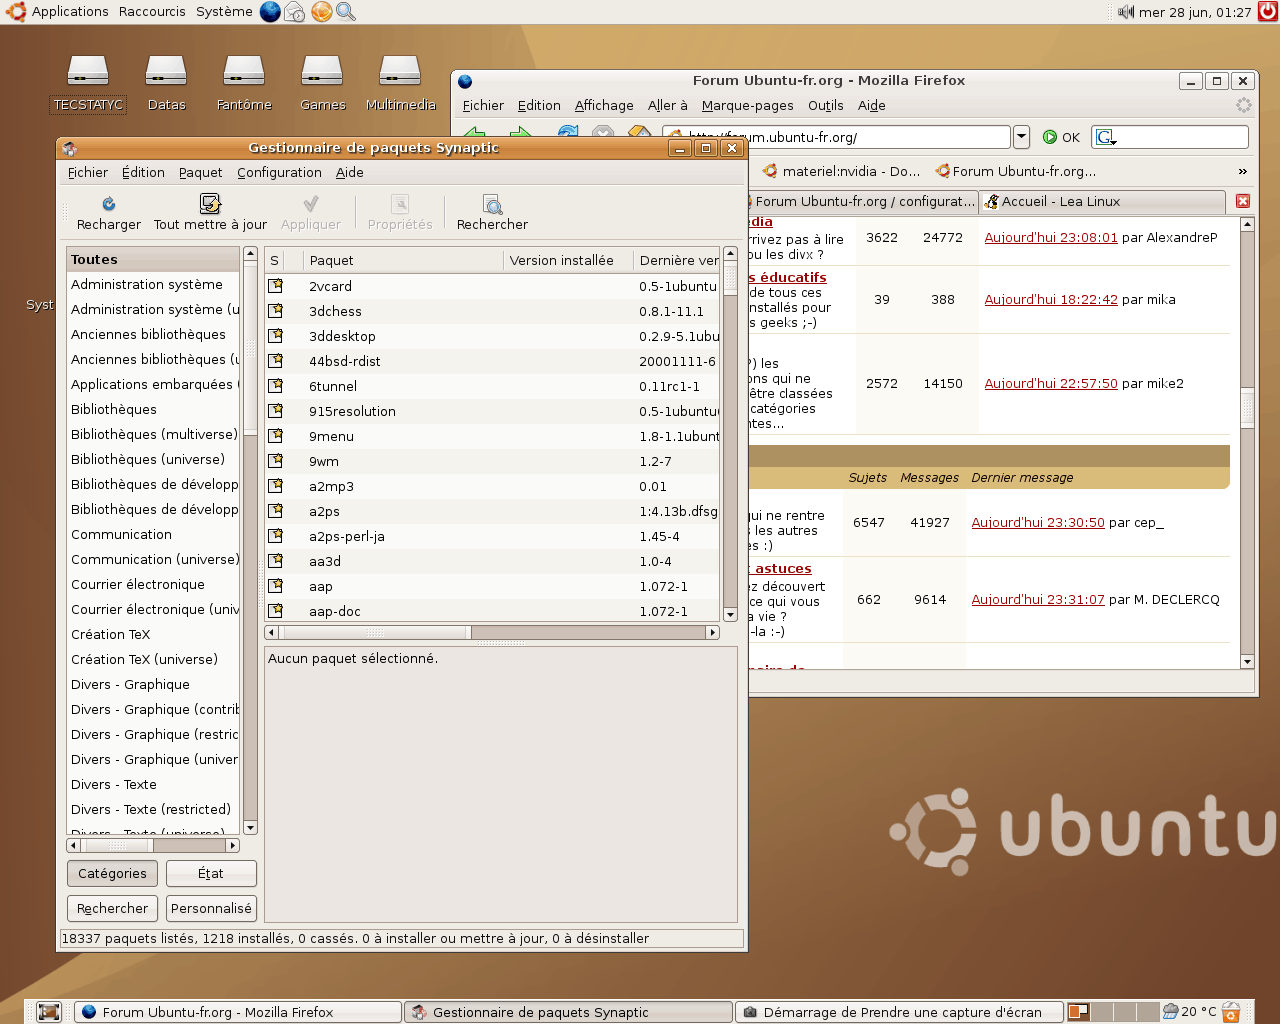1280x1024 pixels.
Task: Launch the orange globe panel launcher
Action: (321, 12)
